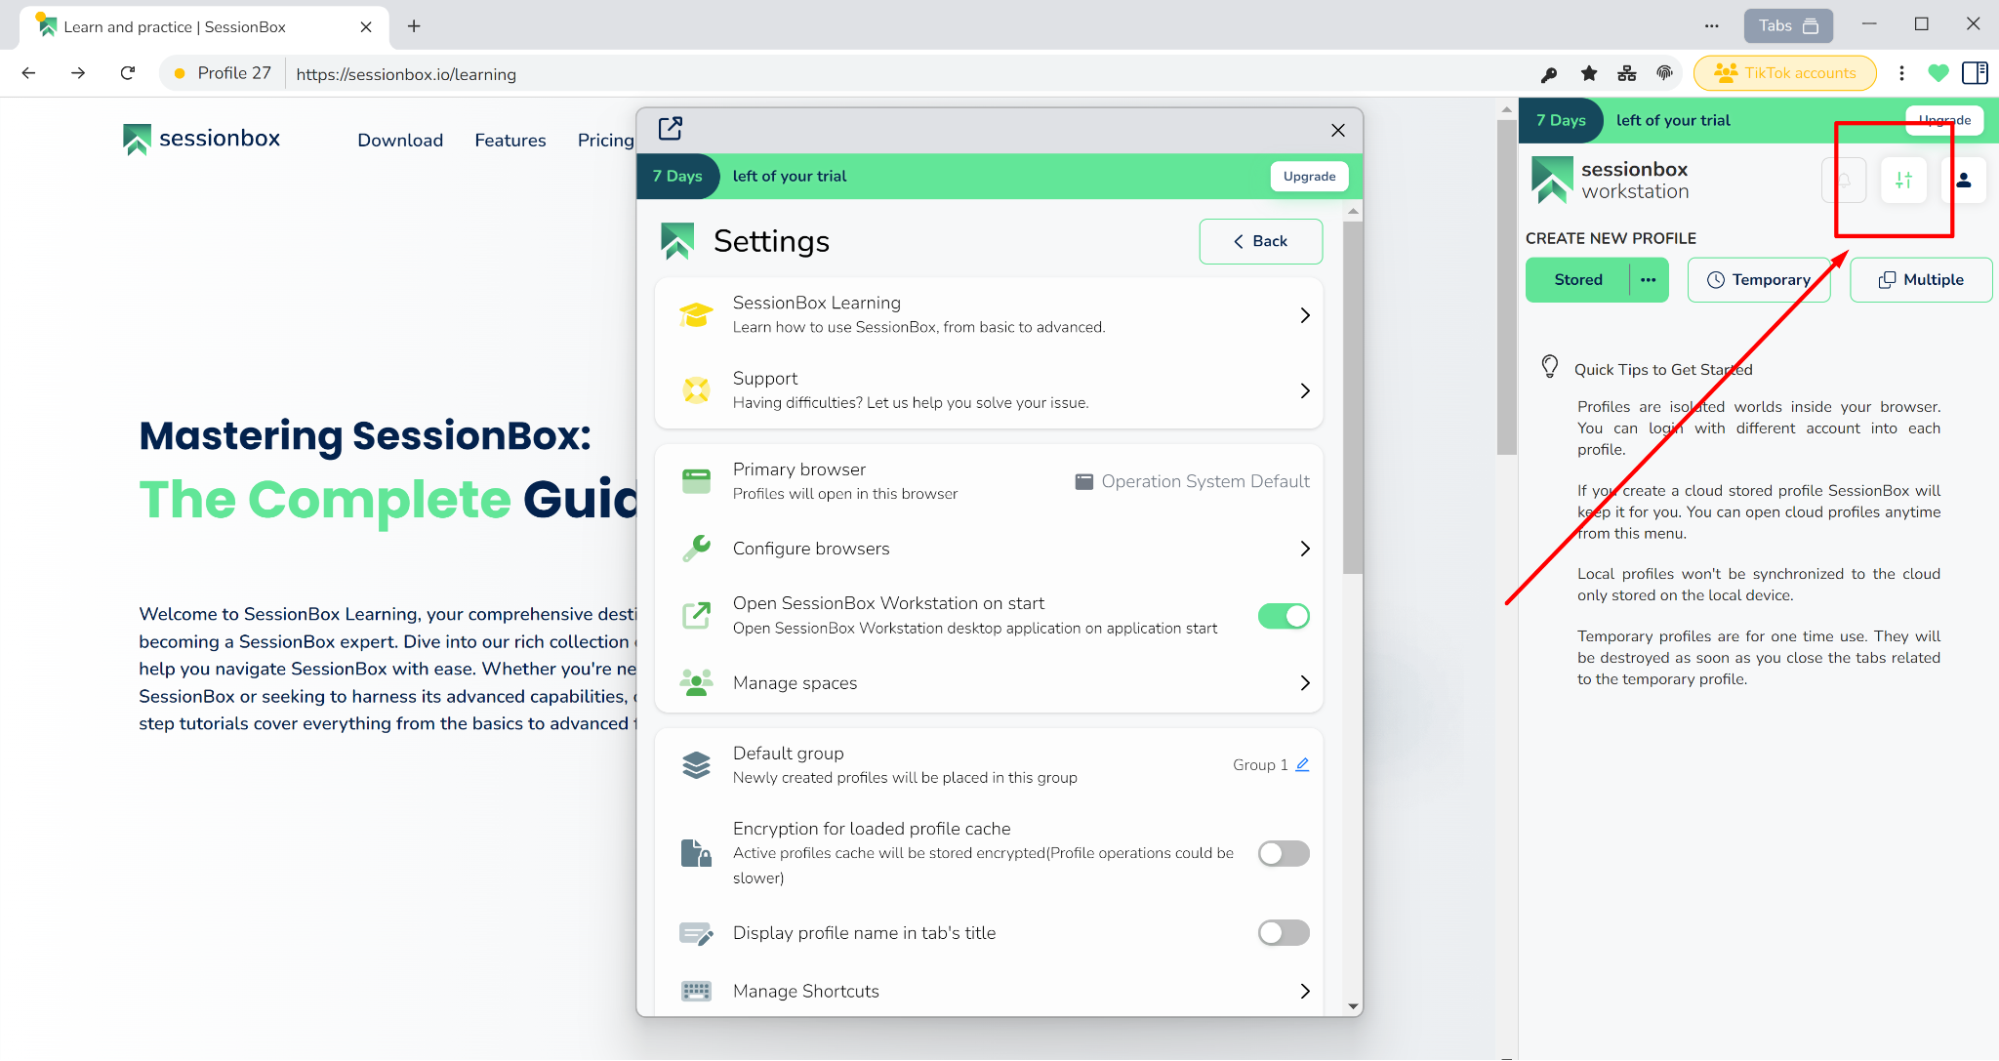Open the Features menu on the website

click(510, 140)
